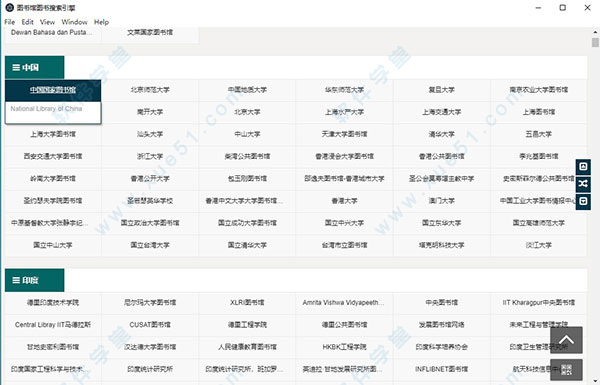The image size is (600, 385).
Task: Select 国立清华大学 entry
Action: [x=247, y=245]
